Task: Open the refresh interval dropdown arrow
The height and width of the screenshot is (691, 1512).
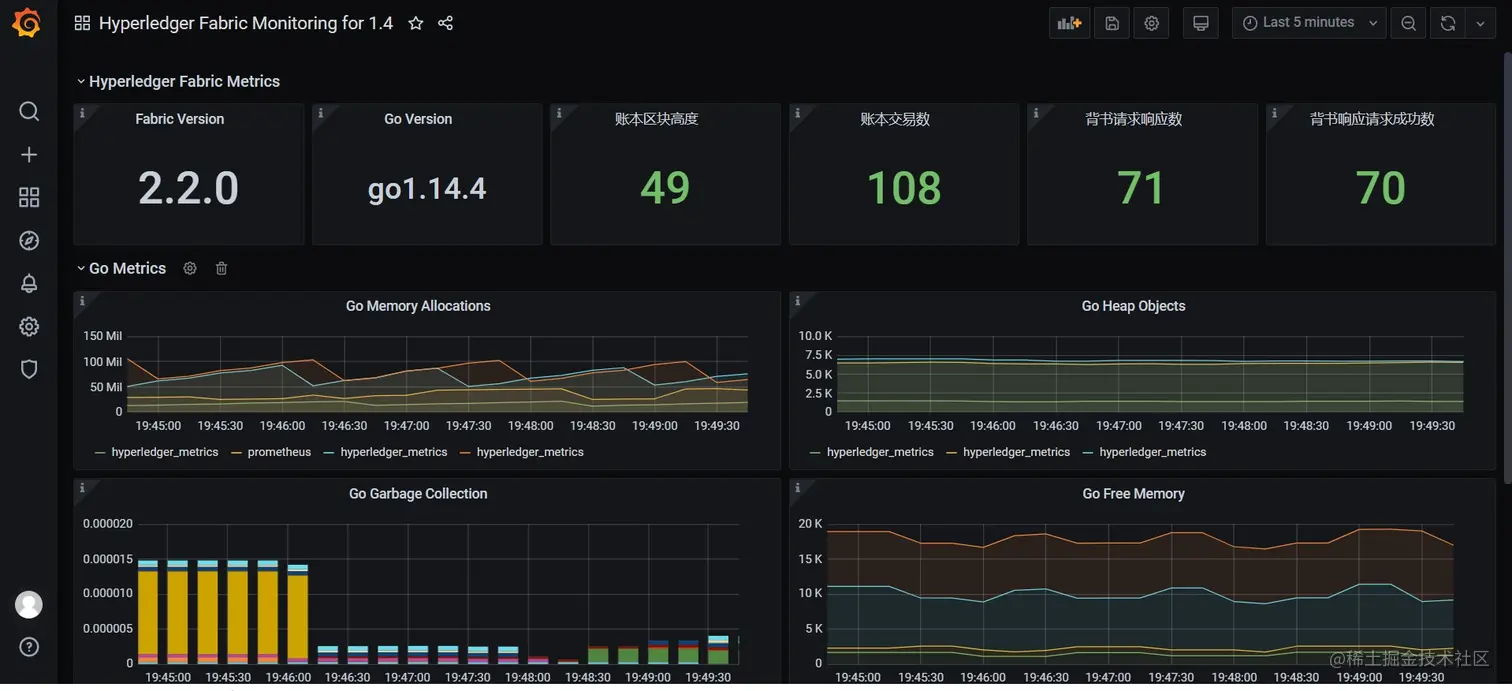Action: tap(1481, 23)
